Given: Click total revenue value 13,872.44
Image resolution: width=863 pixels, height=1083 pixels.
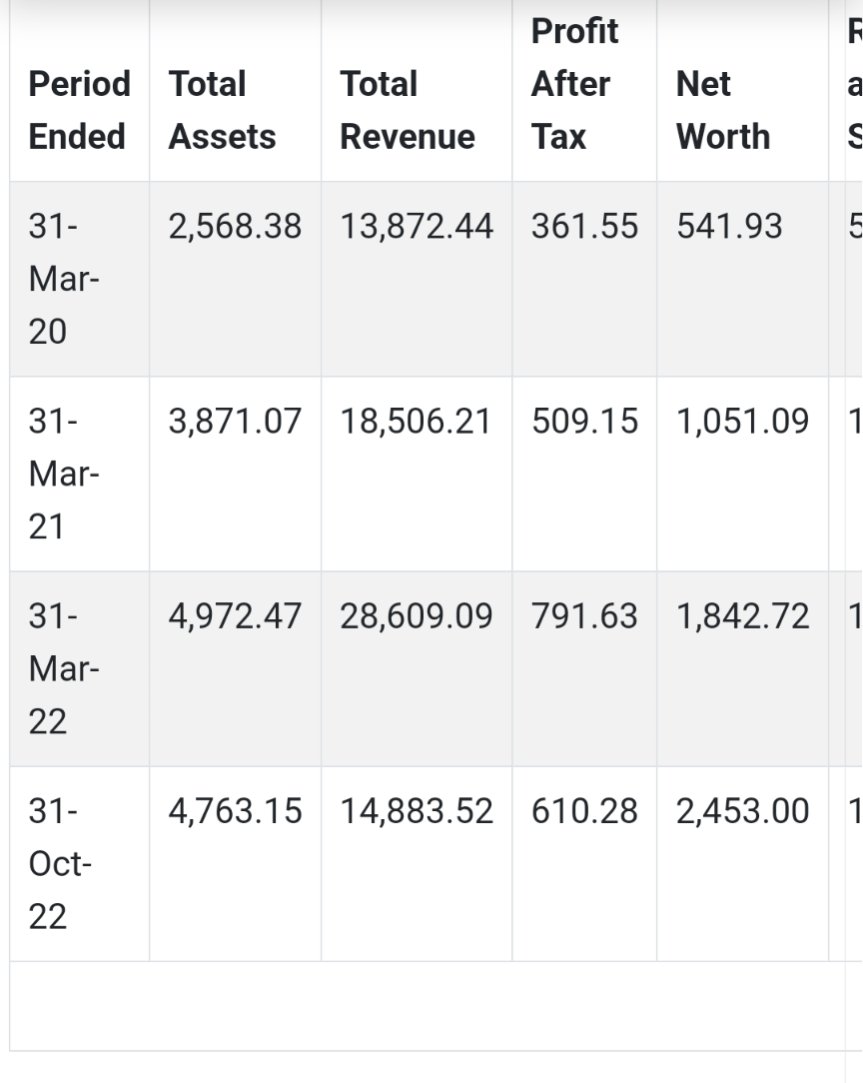Looking at the screenshot, I should (417, 227).
